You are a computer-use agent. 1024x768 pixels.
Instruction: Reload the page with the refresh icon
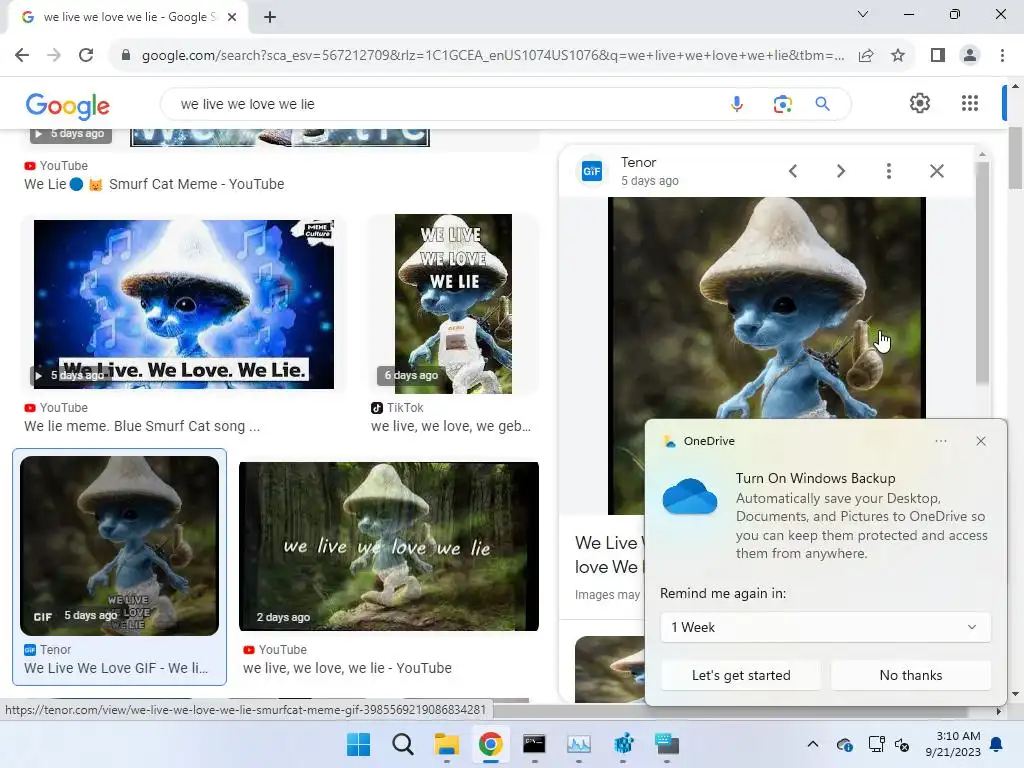point(86,56)
